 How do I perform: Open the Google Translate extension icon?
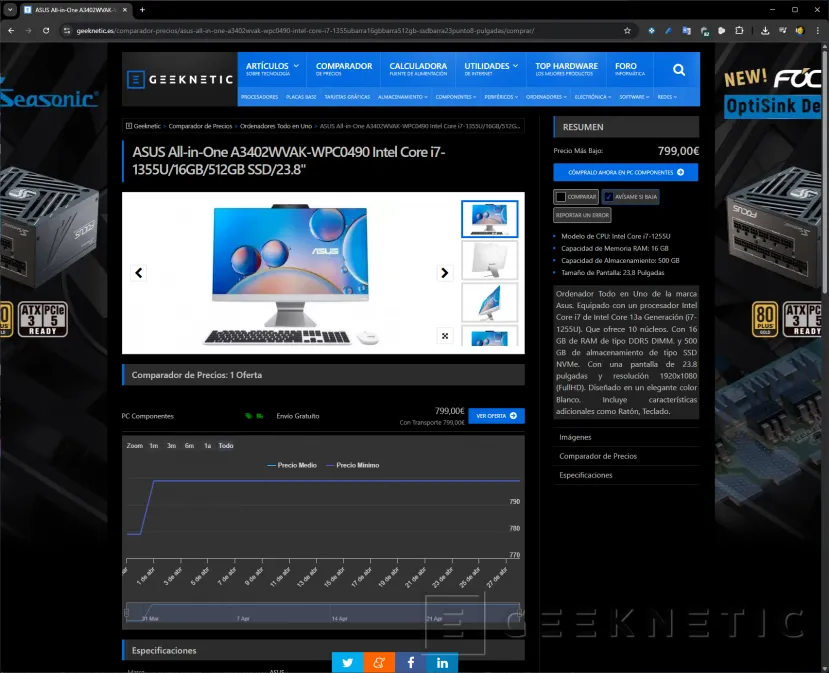point(686,31)
